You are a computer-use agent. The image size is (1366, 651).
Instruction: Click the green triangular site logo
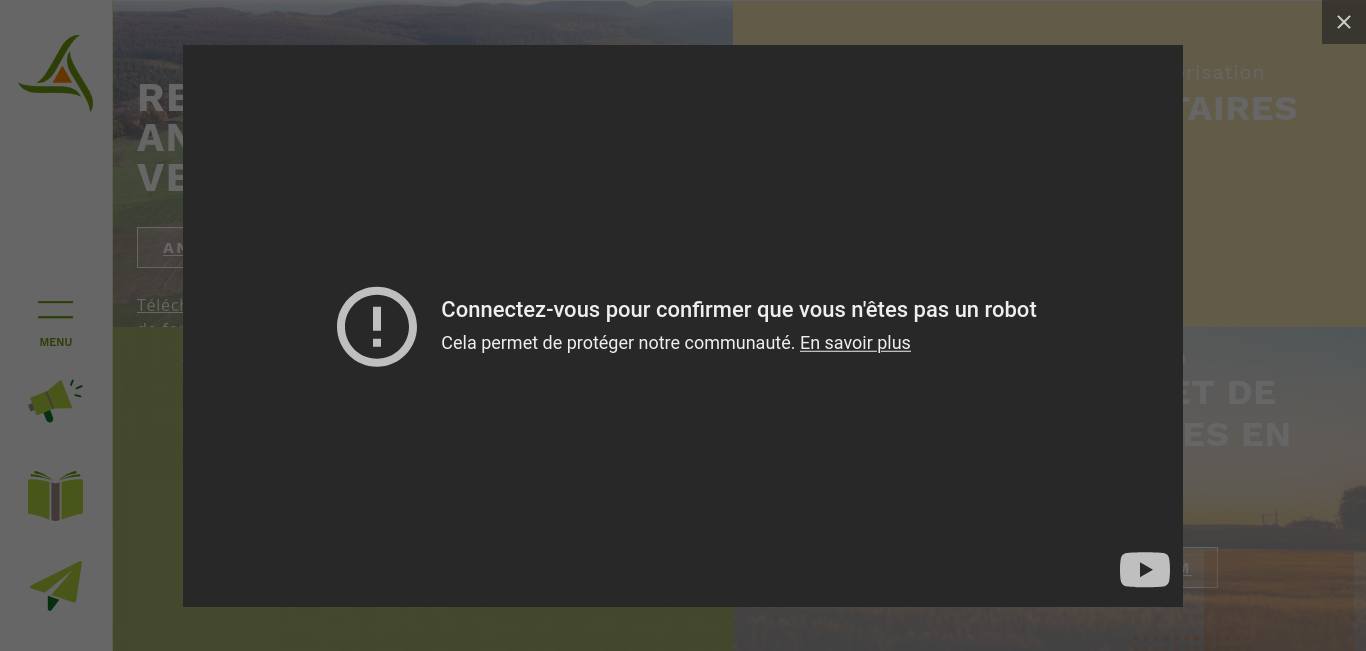56,73
